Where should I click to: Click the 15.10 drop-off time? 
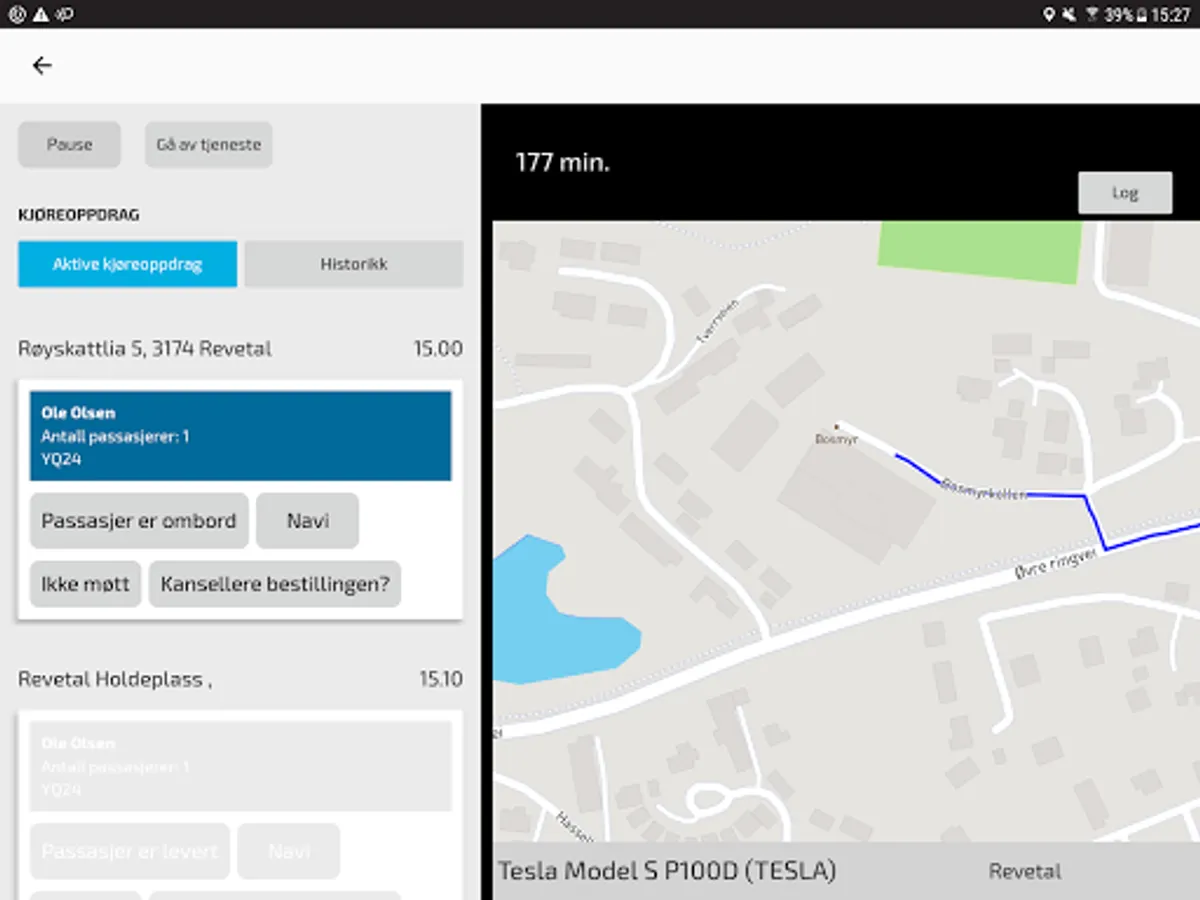[440, 680]
